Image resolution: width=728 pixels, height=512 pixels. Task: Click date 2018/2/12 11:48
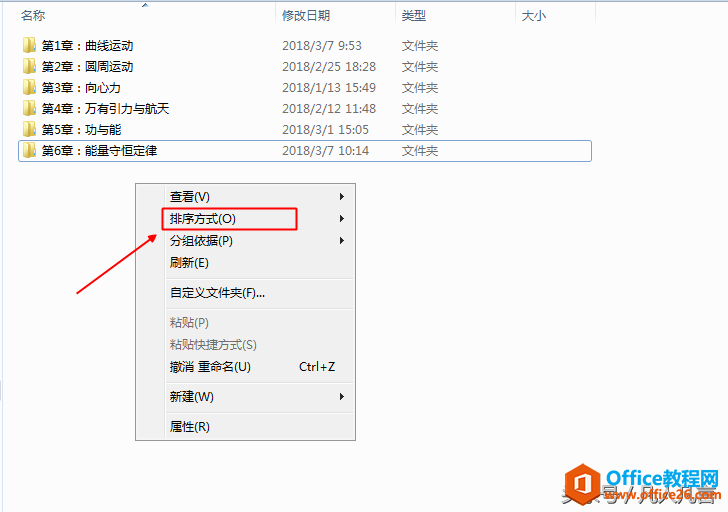pos(329,108)
